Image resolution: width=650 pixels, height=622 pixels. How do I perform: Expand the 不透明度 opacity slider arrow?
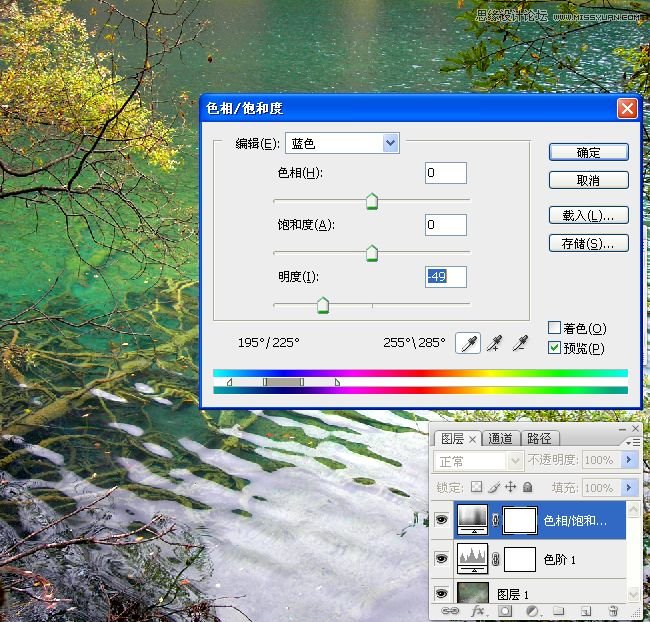[x=629, y=459]
